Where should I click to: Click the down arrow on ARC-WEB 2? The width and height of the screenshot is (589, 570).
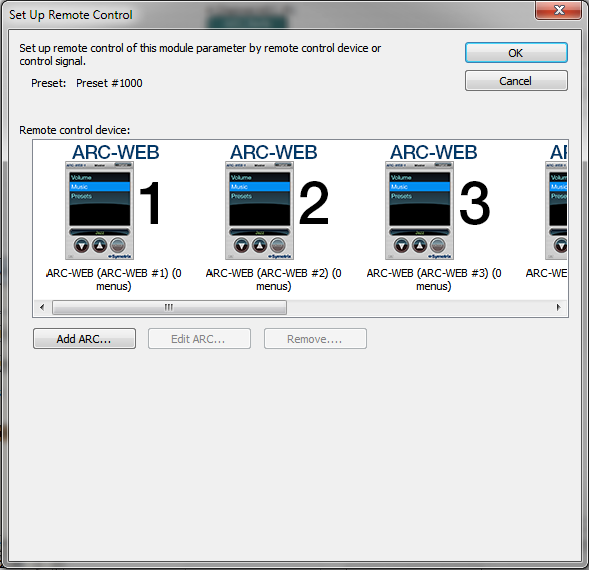[242, 246]
